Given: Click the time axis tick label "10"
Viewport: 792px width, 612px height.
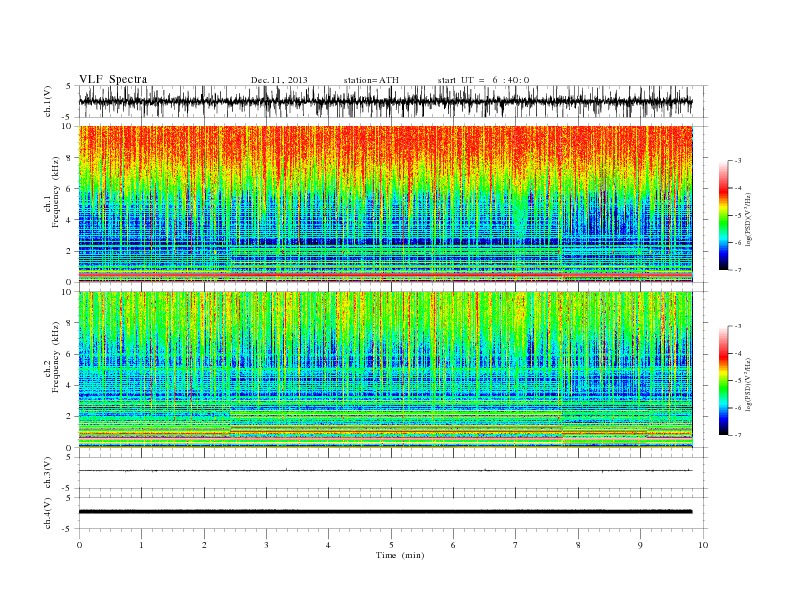Looking at the screenshot, I should pos(703,545).
